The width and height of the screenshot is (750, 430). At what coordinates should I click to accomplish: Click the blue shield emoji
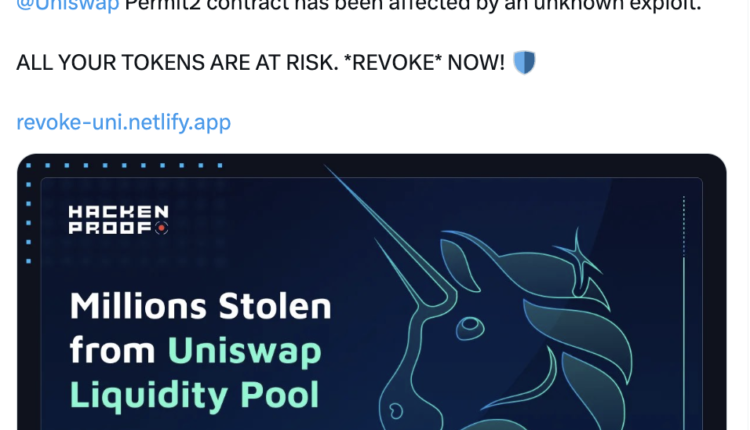click(524, 63)
